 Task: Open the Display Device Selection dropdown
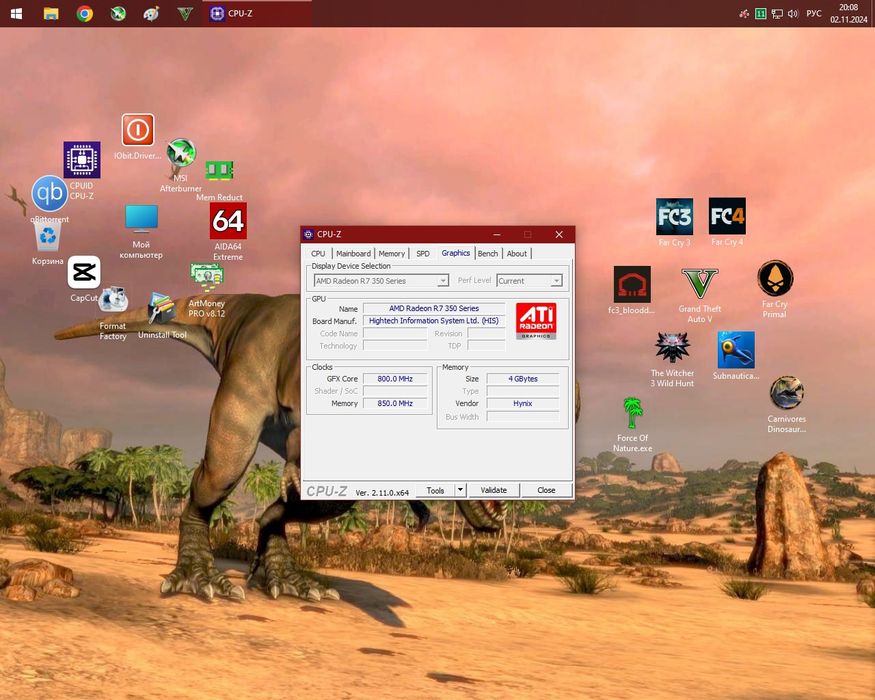click(381, 281)
